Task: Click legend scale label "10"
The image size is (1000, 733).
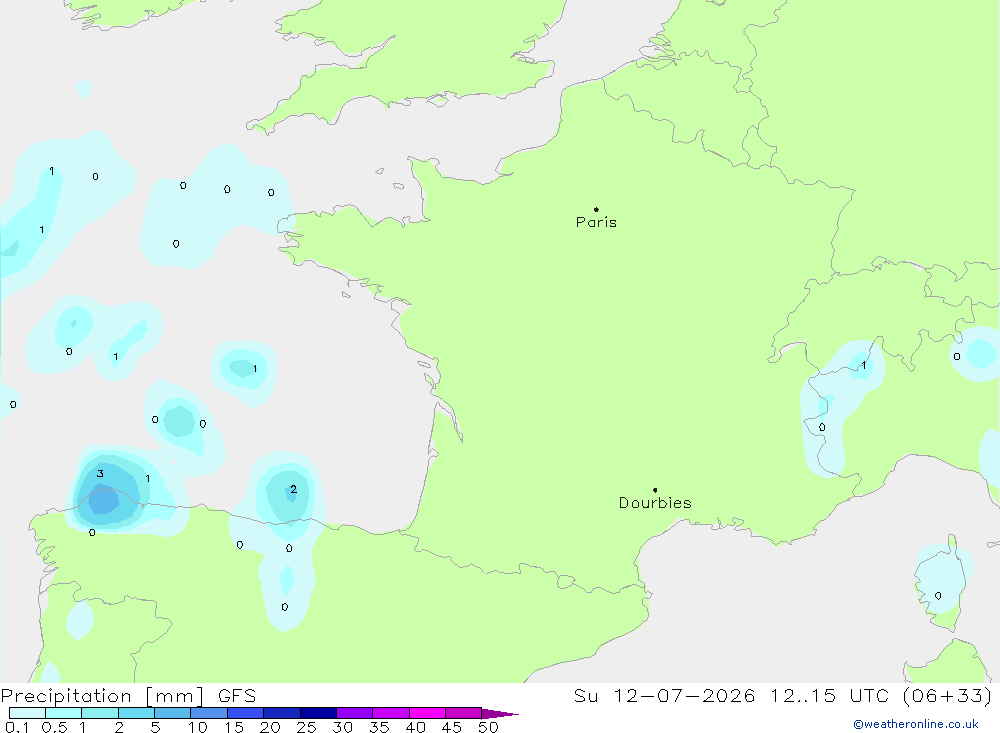Action: (198, 727)
